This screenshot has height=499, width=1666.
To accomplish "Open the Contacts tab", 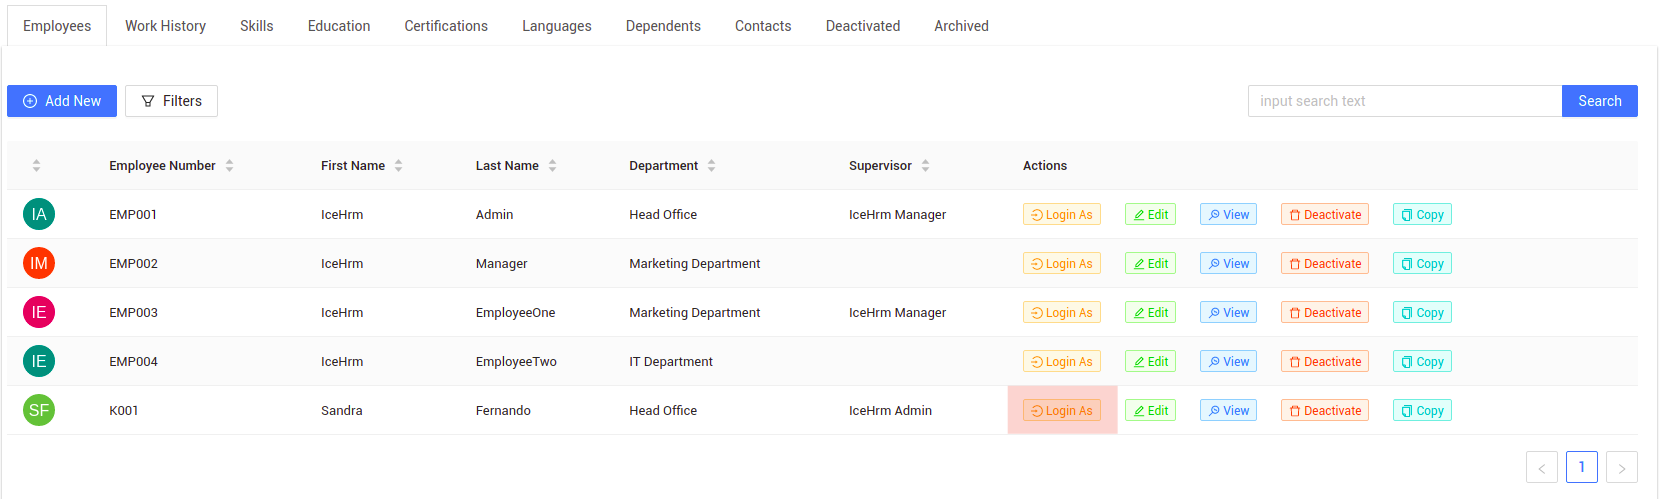I will coord(763,26).
